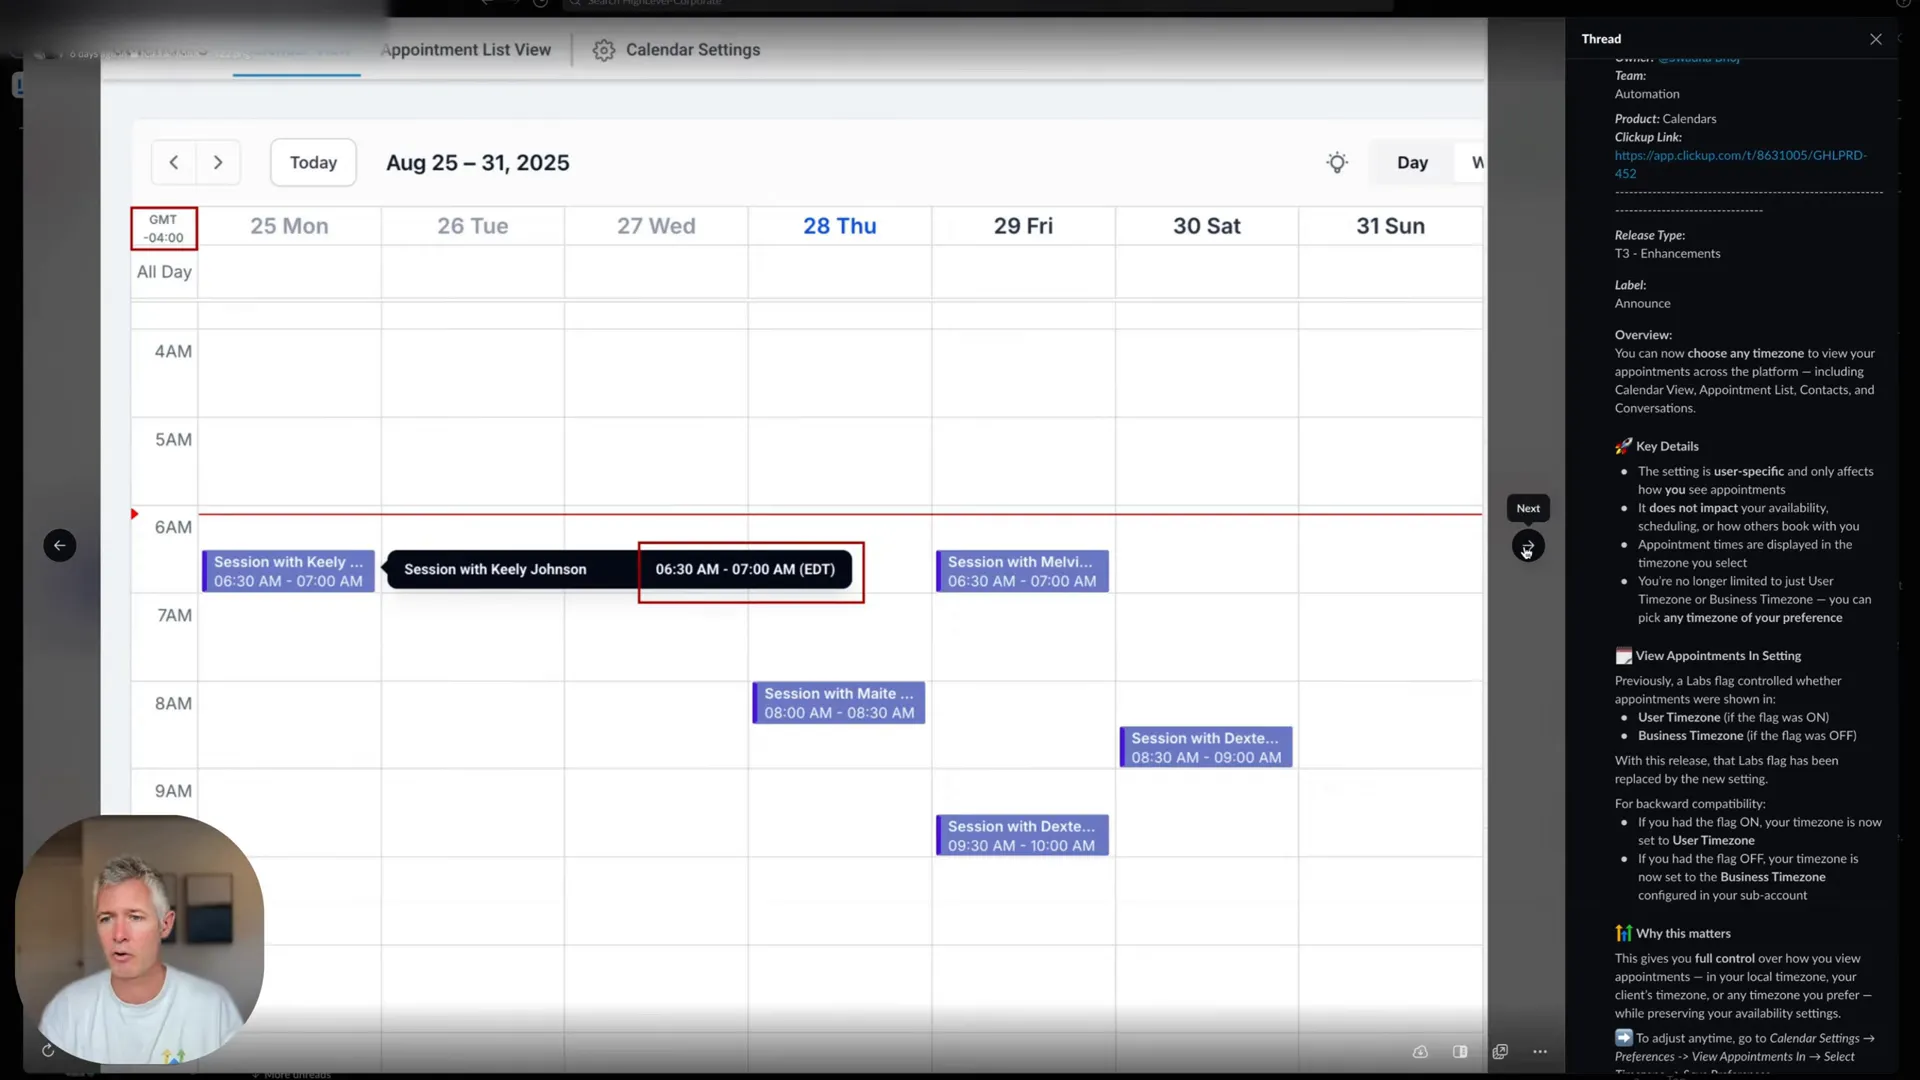Click the Announce label value in thread
This screenshot has width=1920, height=1080.
tap(1642, 304)
